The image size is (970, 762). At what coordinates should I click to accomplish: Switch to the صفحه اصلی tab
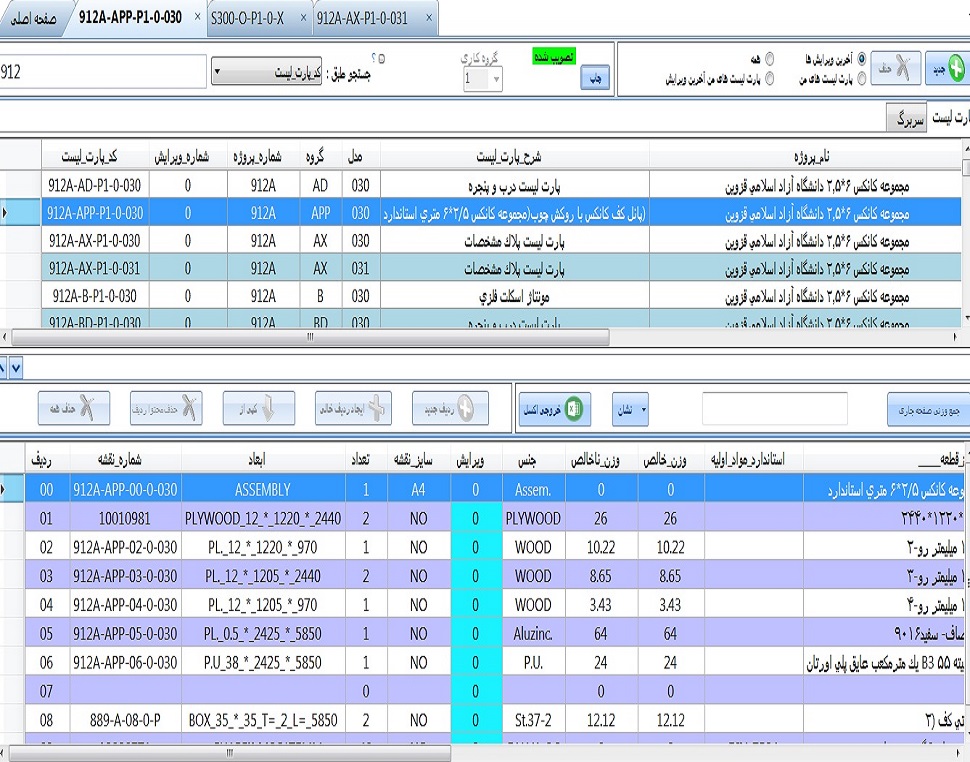point(34,19)
